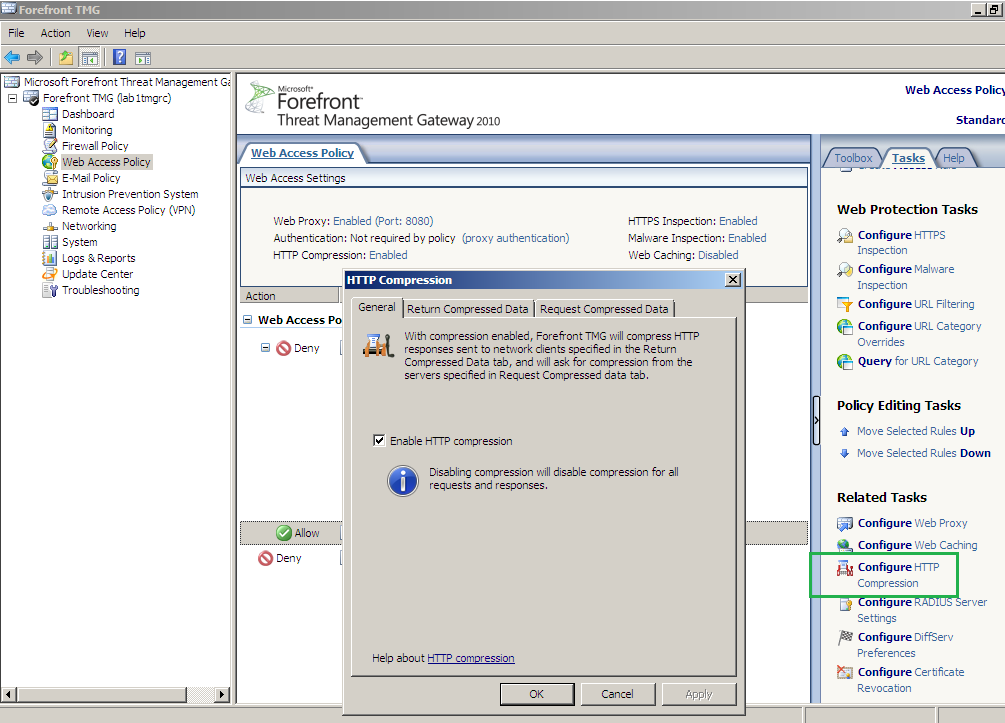The image size is (1005, 723).
Task: Switch to the Toolbox tab
Action: [853, 158]
